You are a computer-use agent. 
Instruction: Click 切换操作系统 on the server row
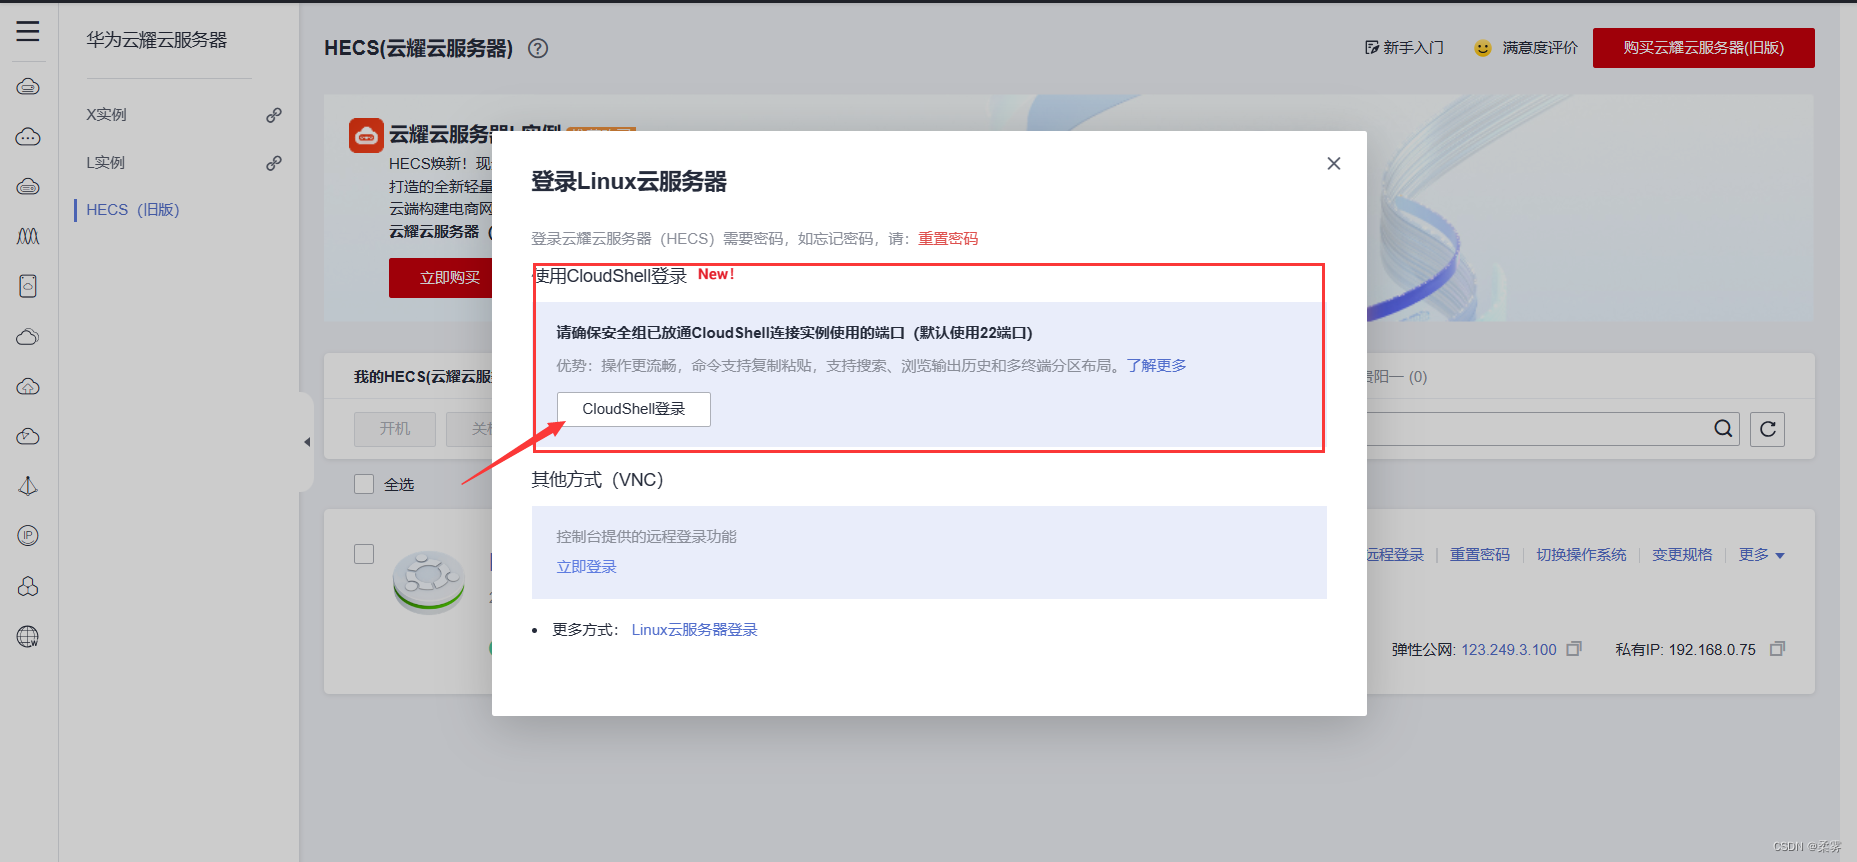[x=1581, y=555]
